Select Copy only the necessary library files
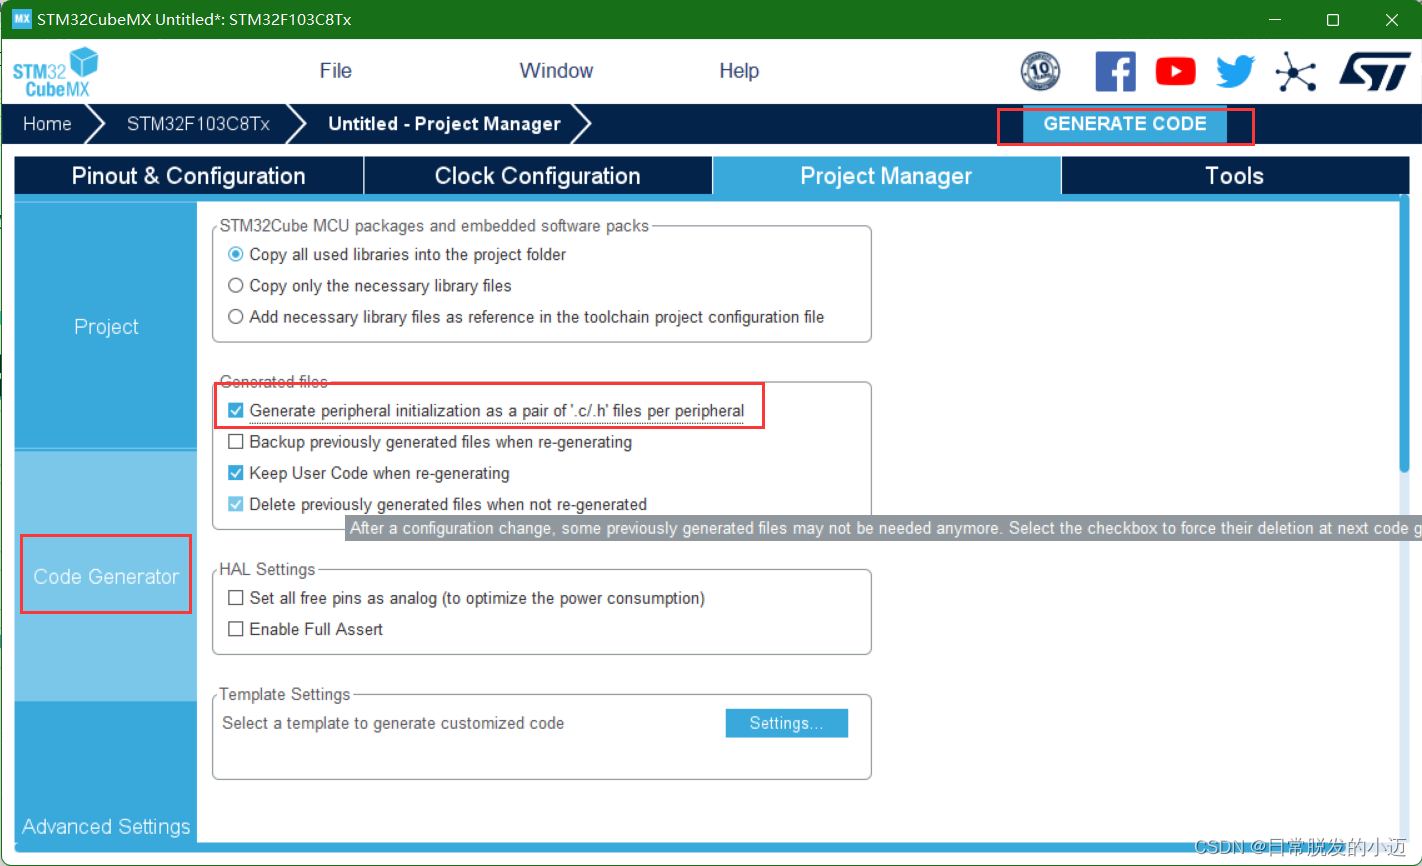The width and height of the screenshot is (1422, 866). click(236, 286)
